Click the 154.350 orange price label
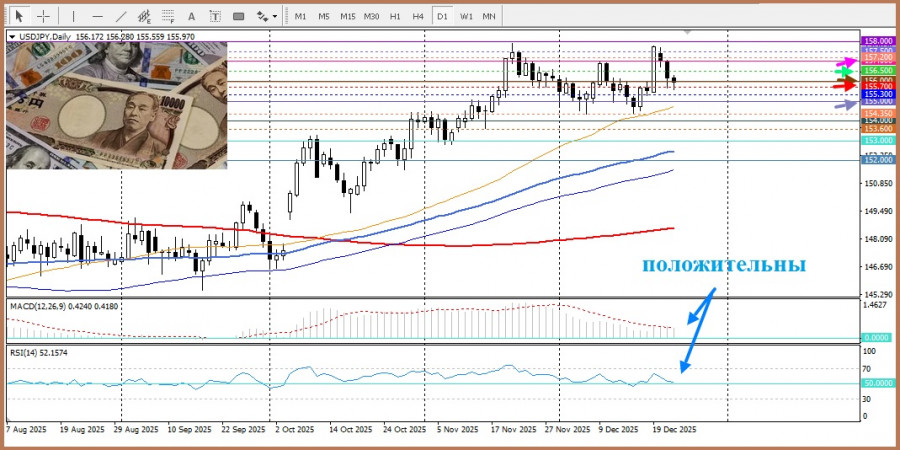The image size is (900, 450). pos(878,114)
